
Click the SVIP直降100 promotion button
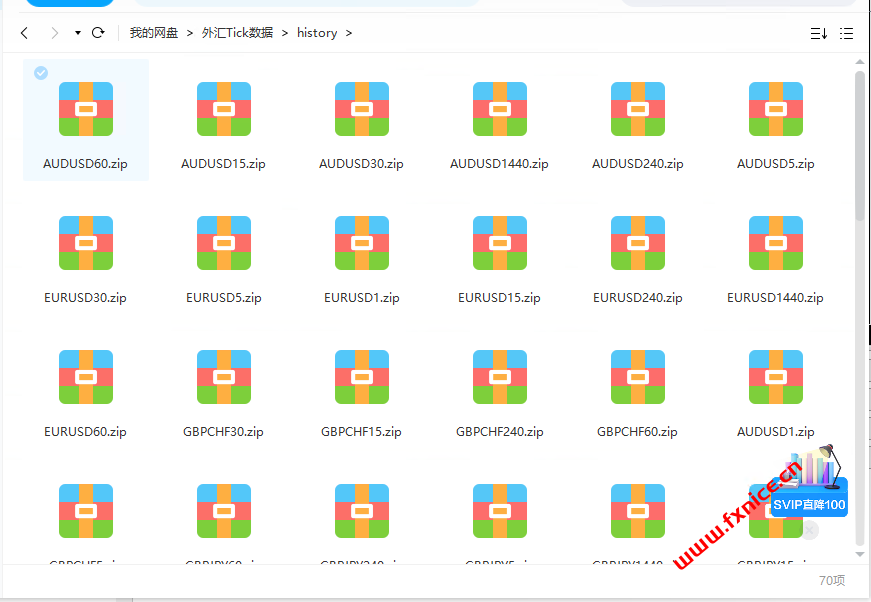[x=809, y=505]
